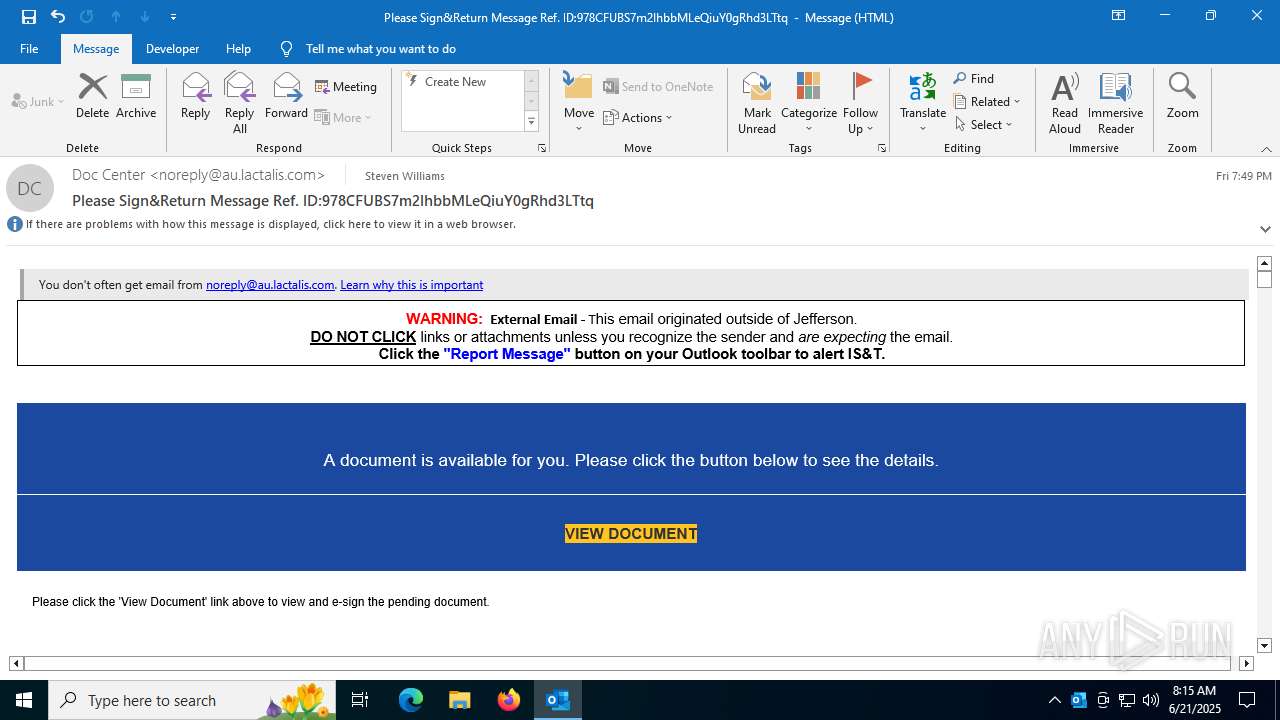Open the File tab
Viewport: 1280px width, 720px height.
click(29, 49)
